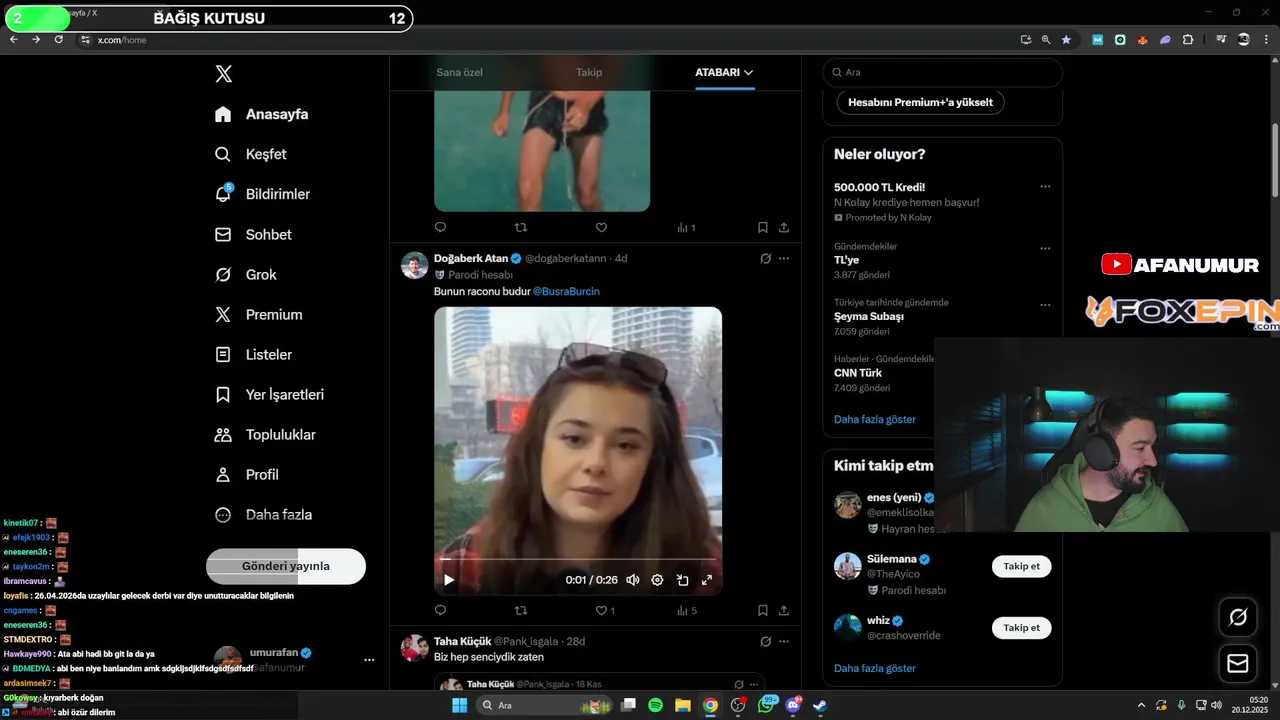
Task: Expand Daha fazla menu in sidebar
Action: tap(264, 514)
